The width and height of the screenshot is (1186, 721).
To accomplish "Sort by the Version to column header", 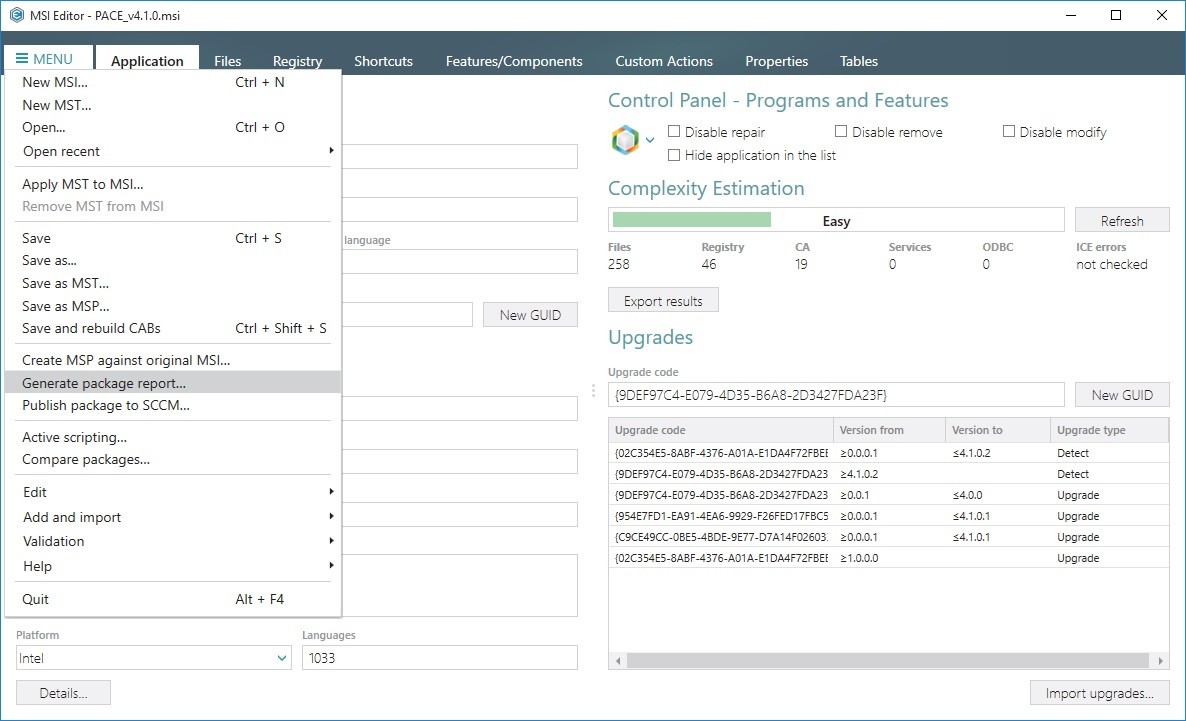I will 998,430.
